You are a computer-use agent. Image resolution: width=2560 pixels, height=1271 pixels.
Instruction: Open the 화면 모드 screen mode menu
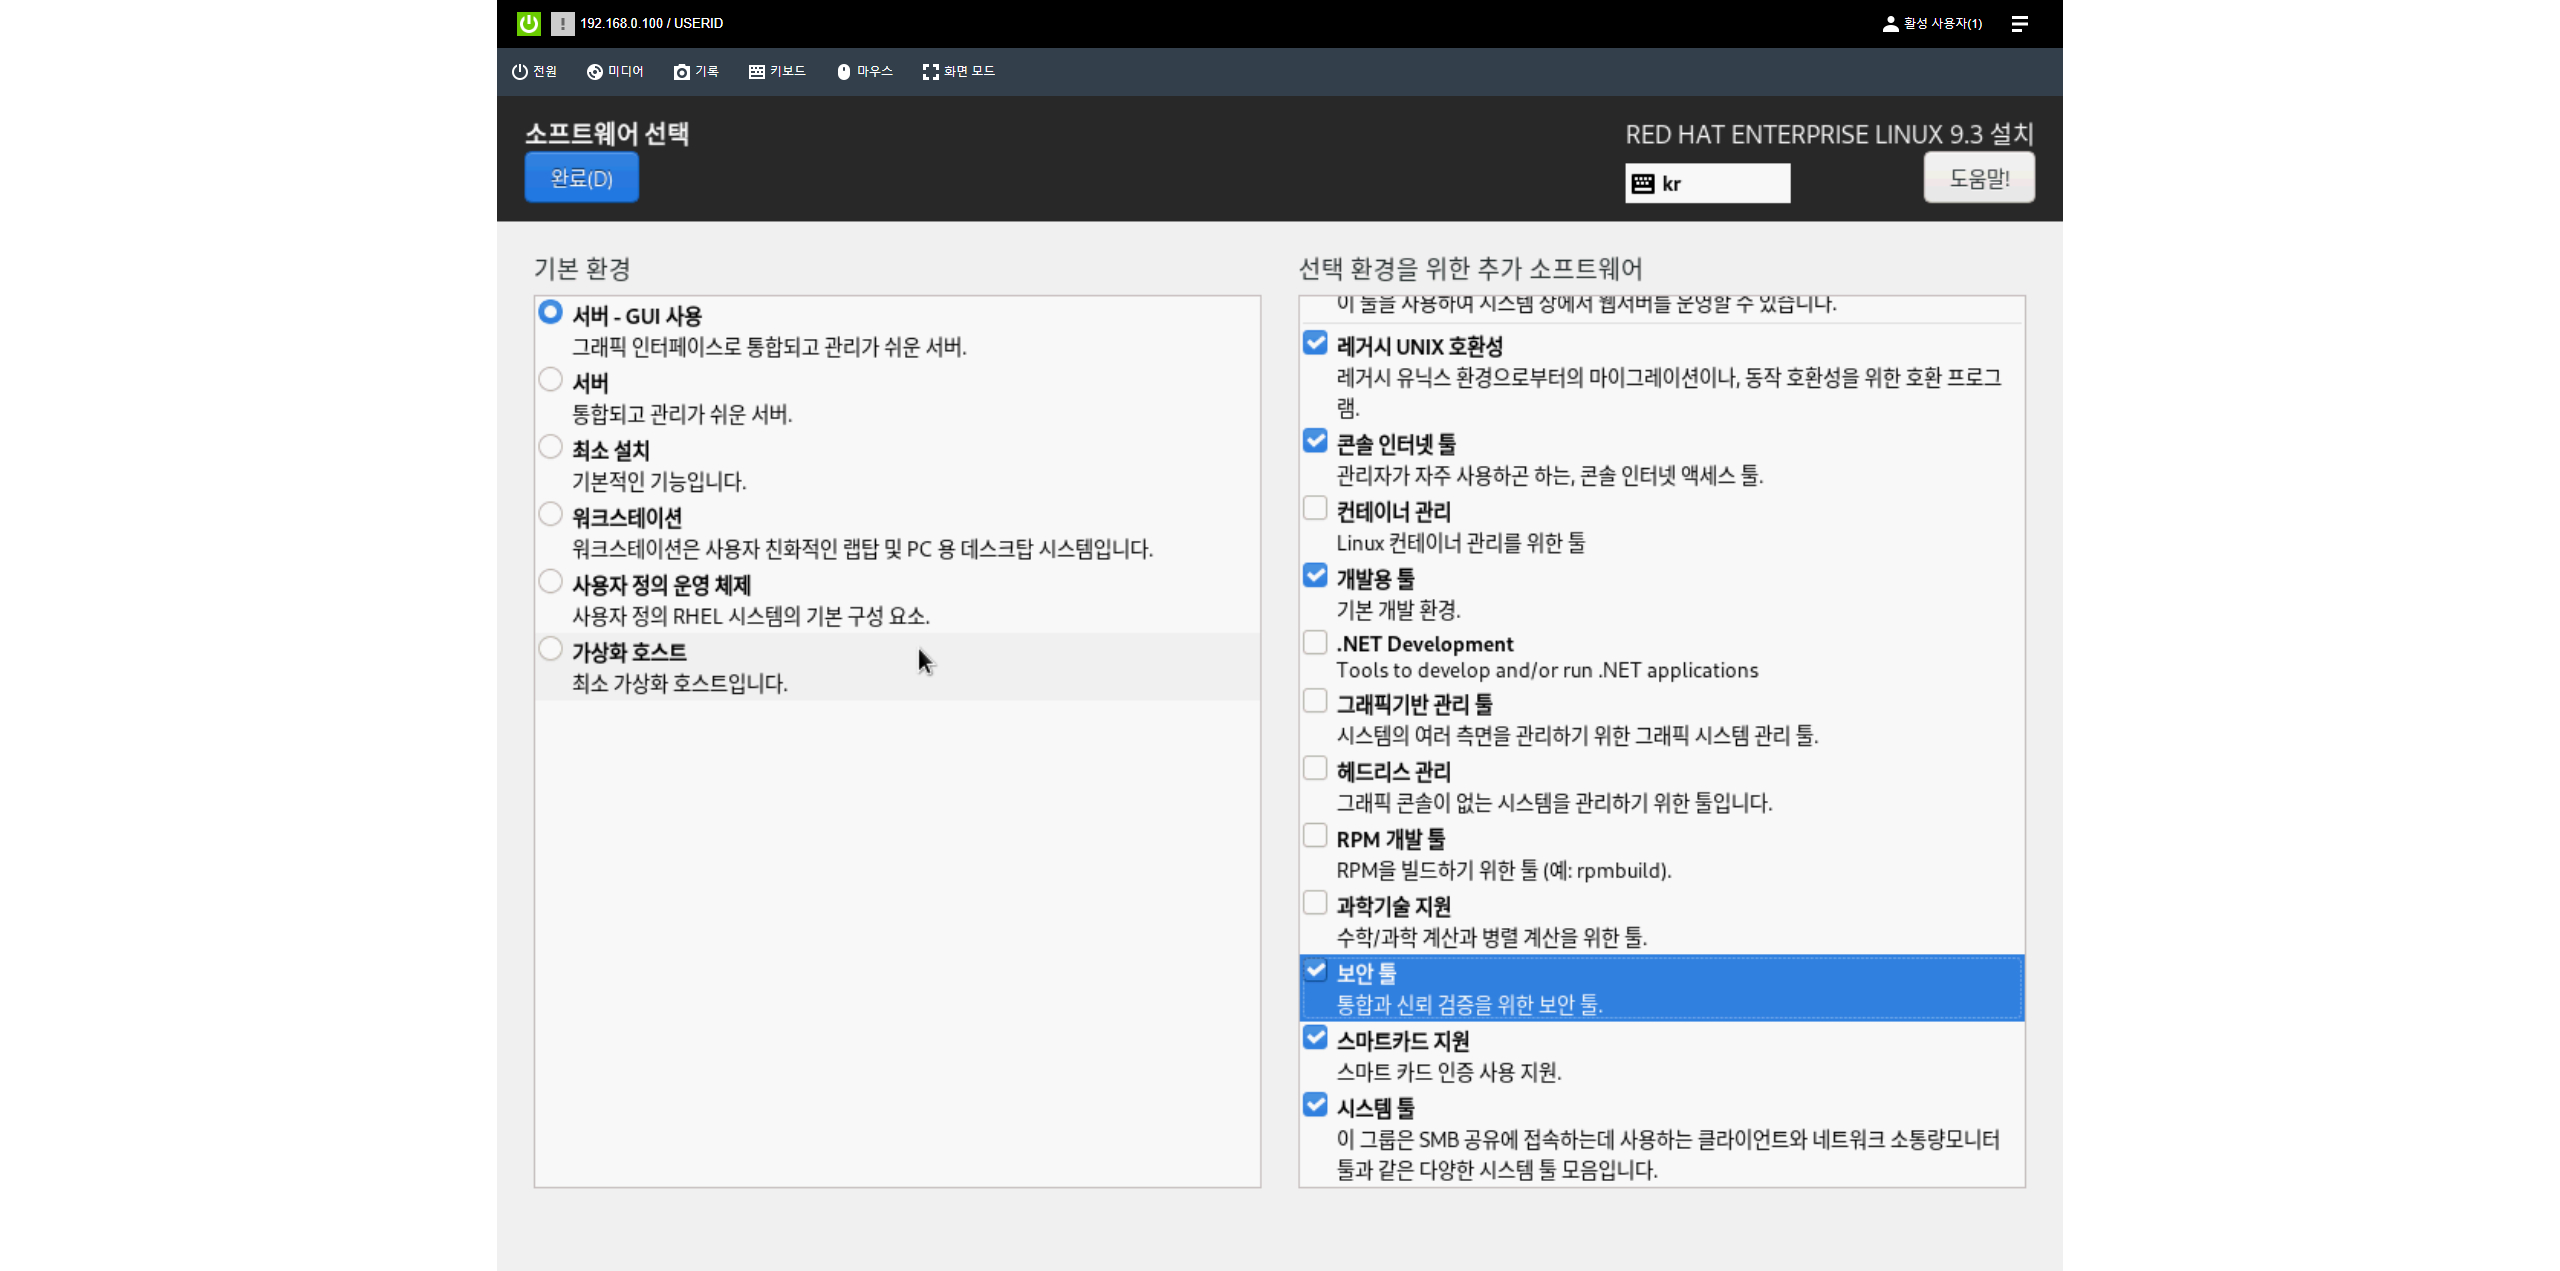pos(958,71)
